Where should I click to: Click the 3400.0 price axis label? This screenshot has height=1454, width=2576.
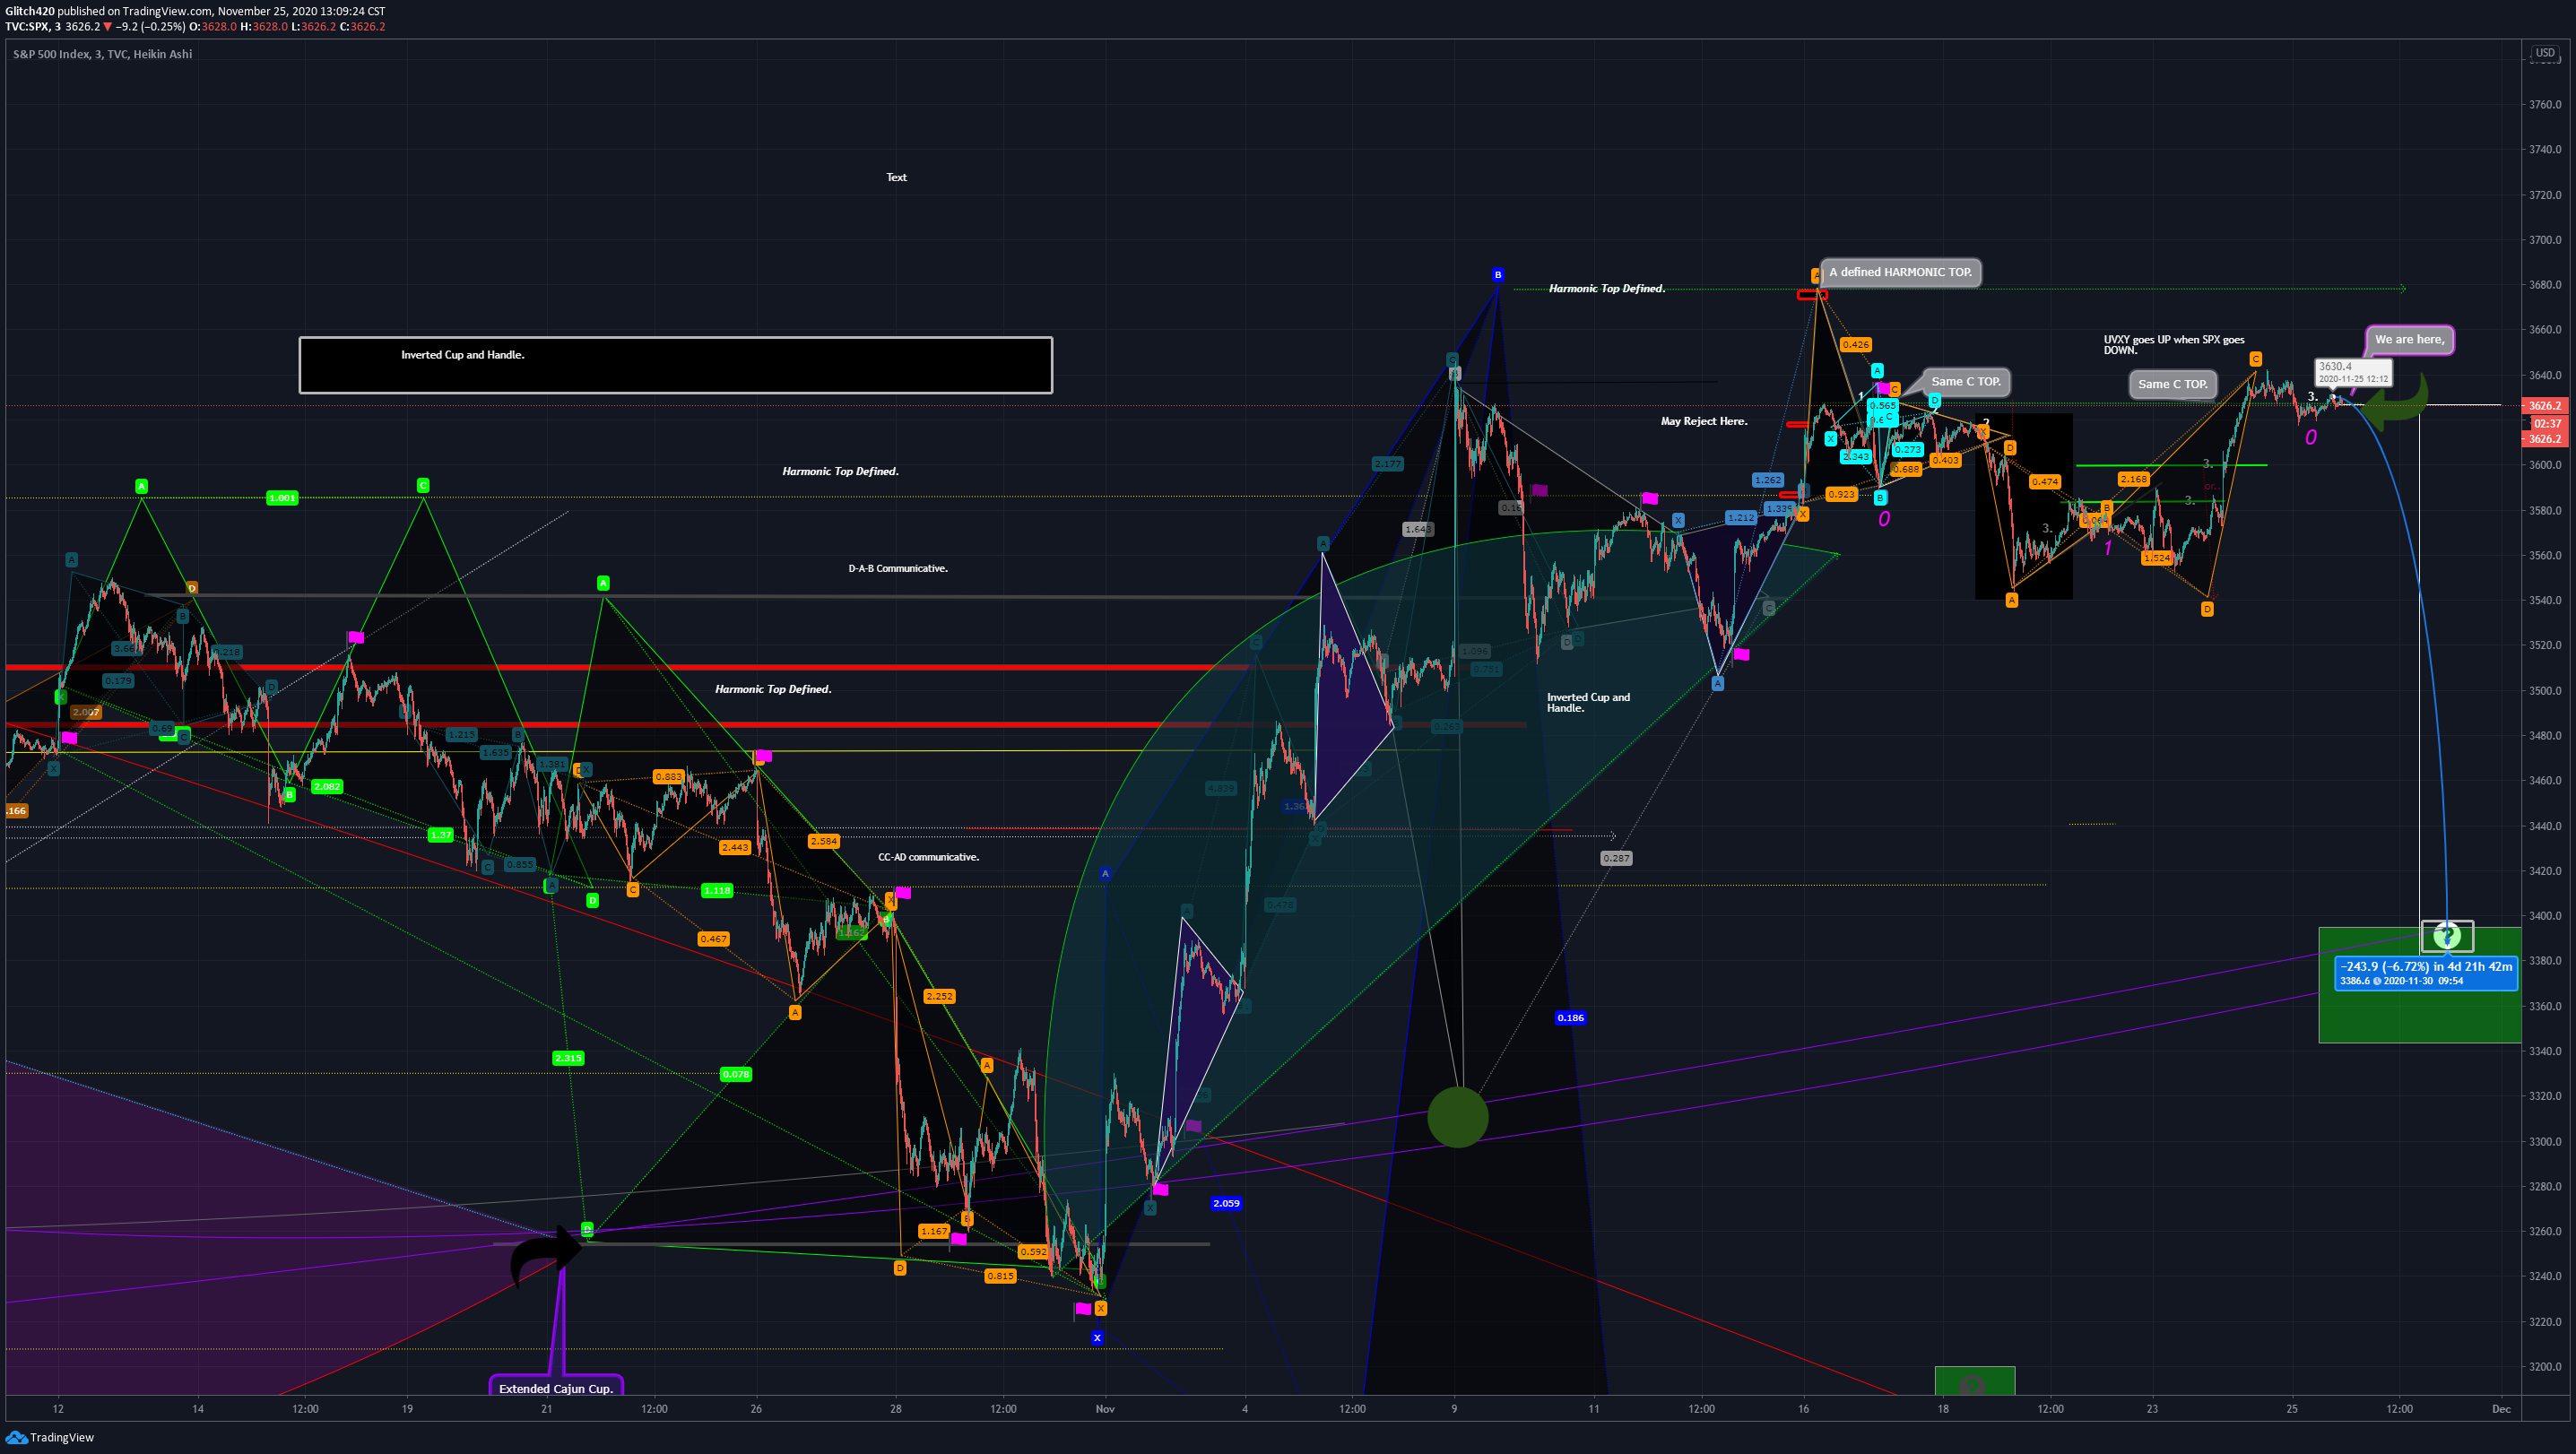click(x=2544, y=916)
